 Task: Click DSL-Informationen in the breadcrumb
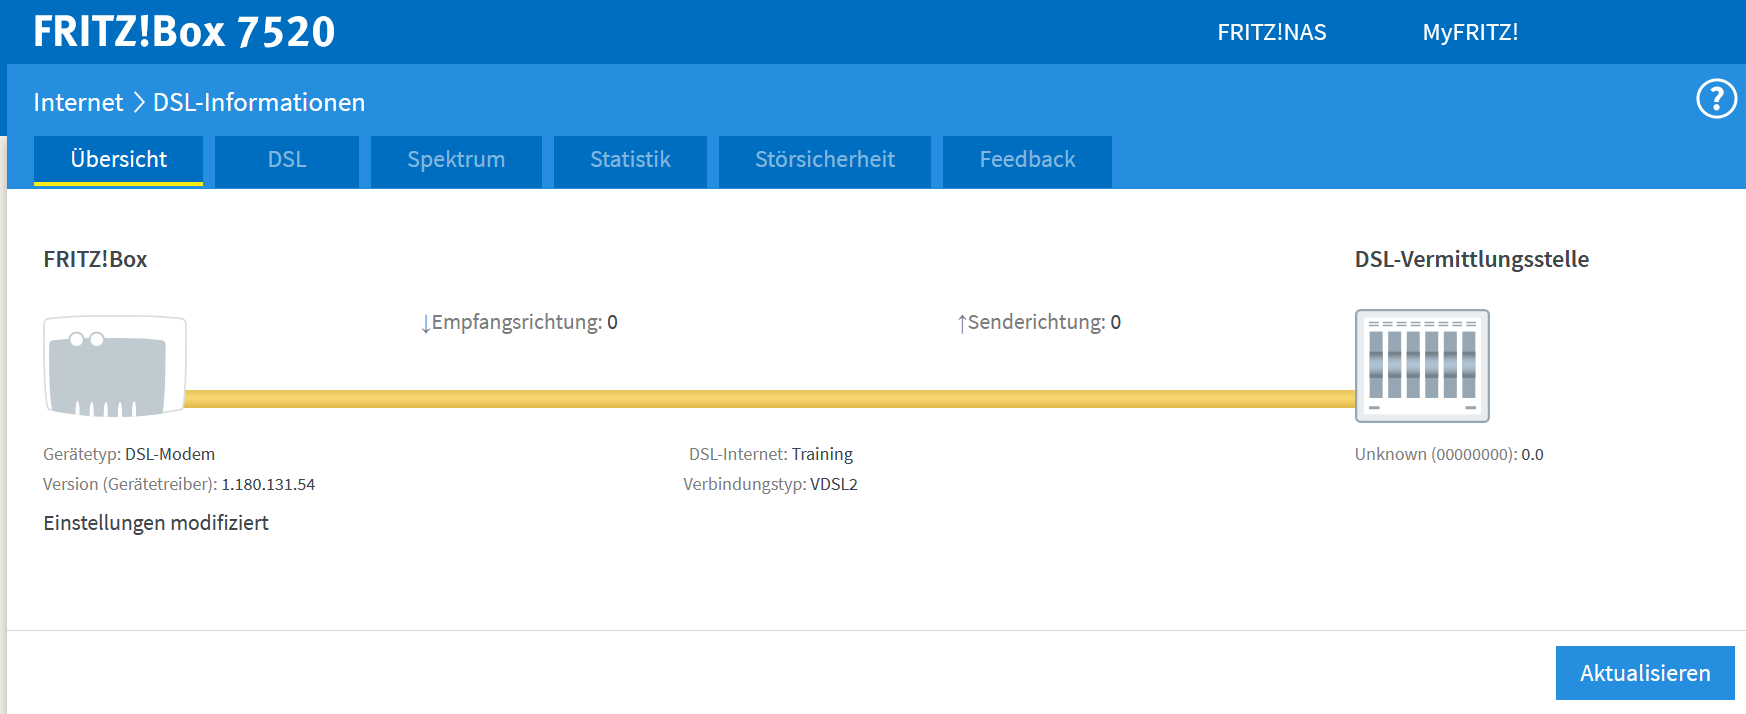tap(259, 102)
